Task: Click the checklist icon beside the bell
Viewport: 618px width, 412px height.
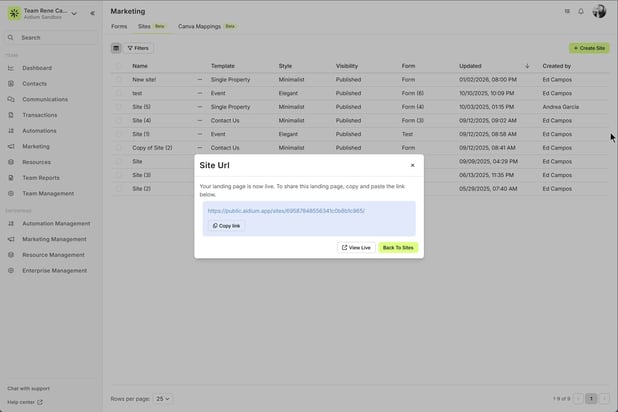Action: (567, 12)
